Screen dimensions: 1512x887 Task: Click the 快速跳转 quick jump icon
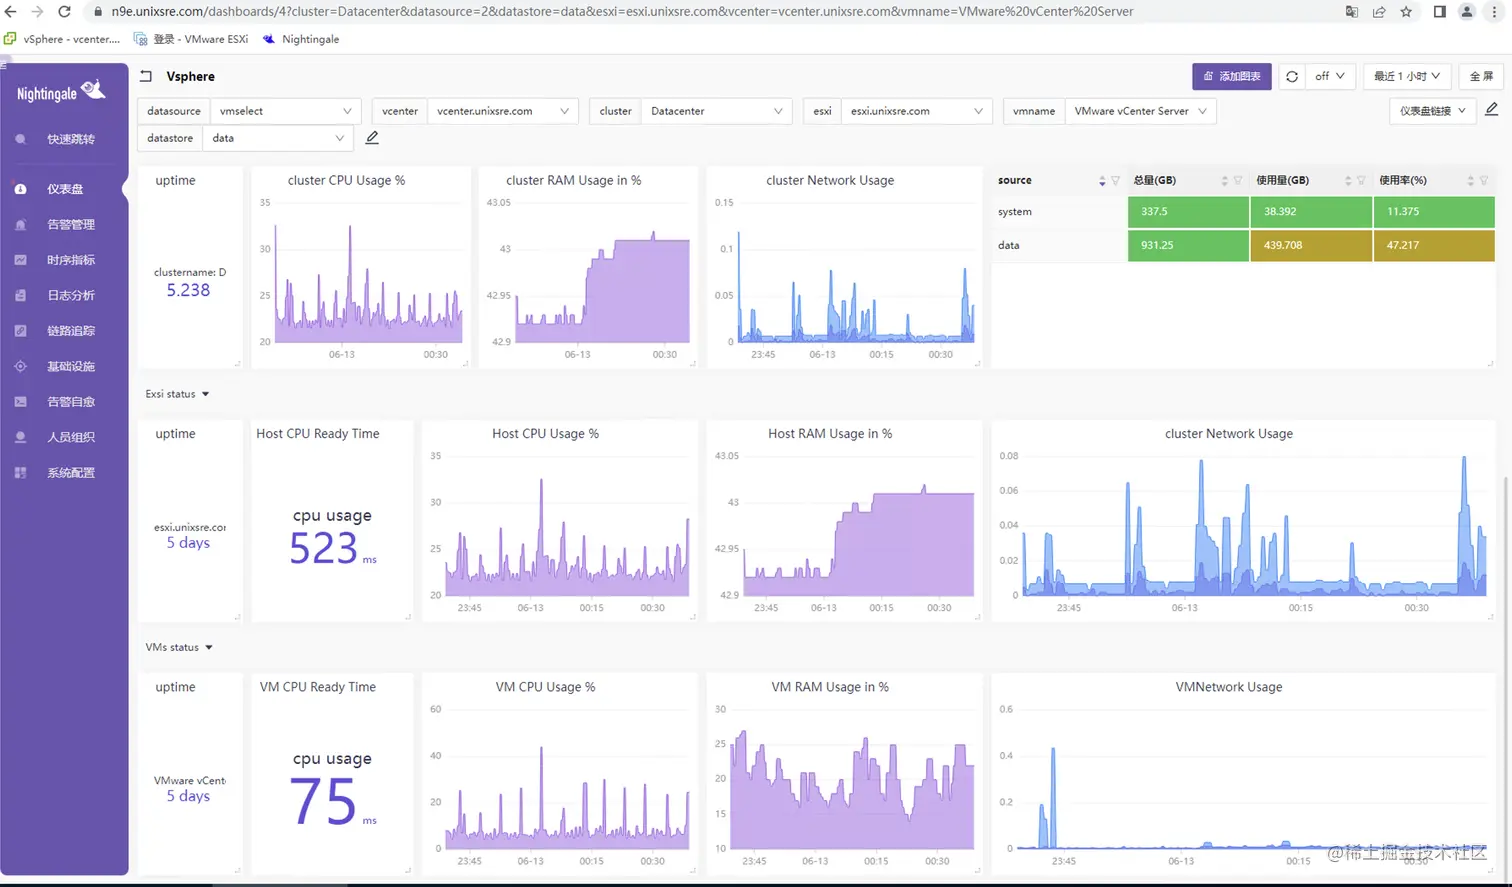tap(22, 140)
